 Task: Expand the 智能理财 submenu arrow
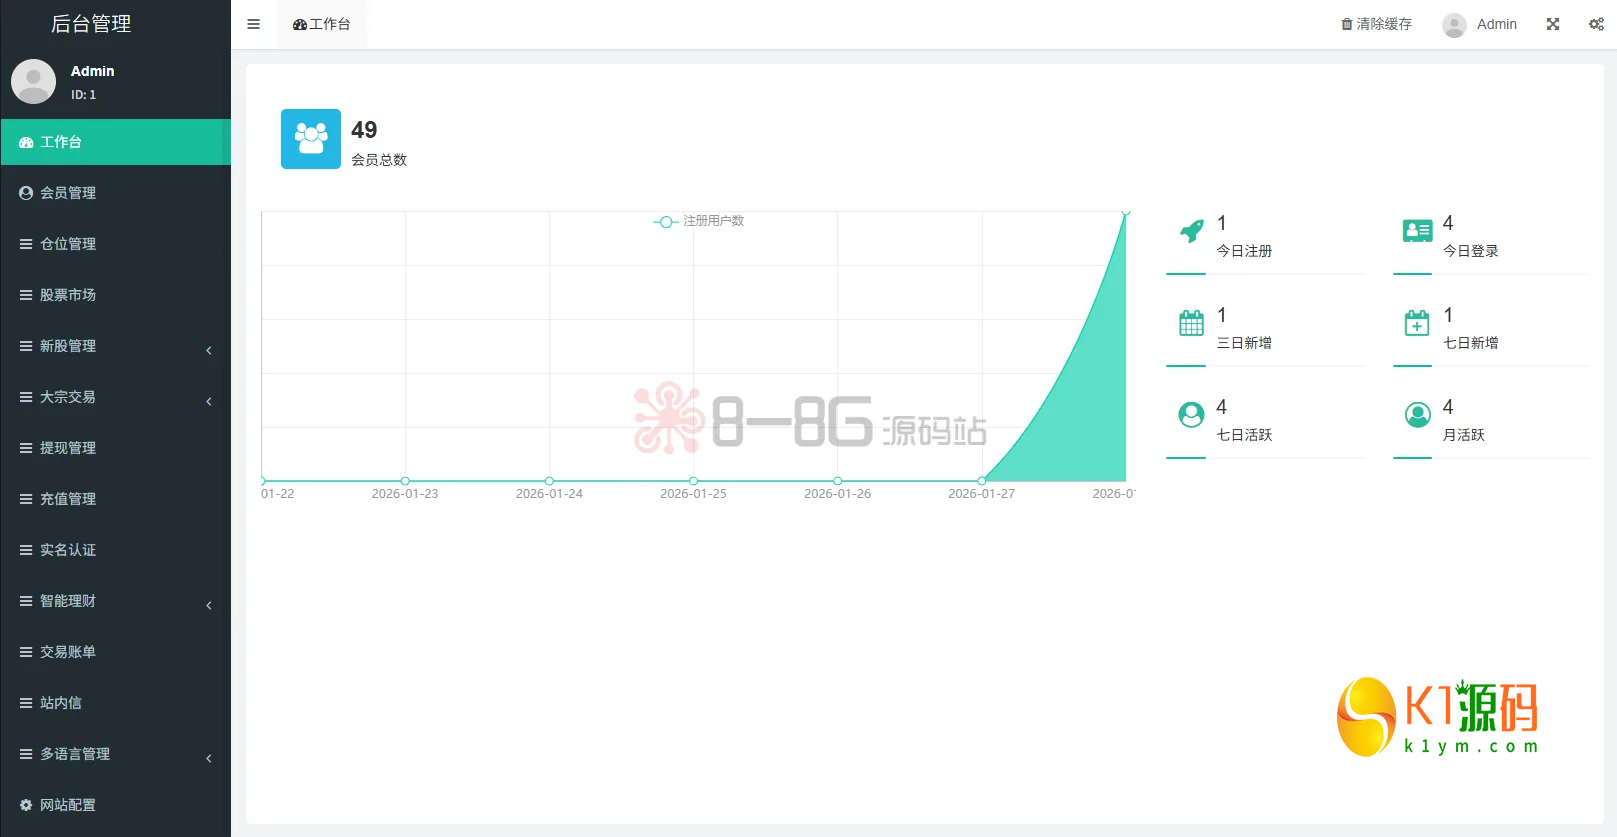(209, 605)
